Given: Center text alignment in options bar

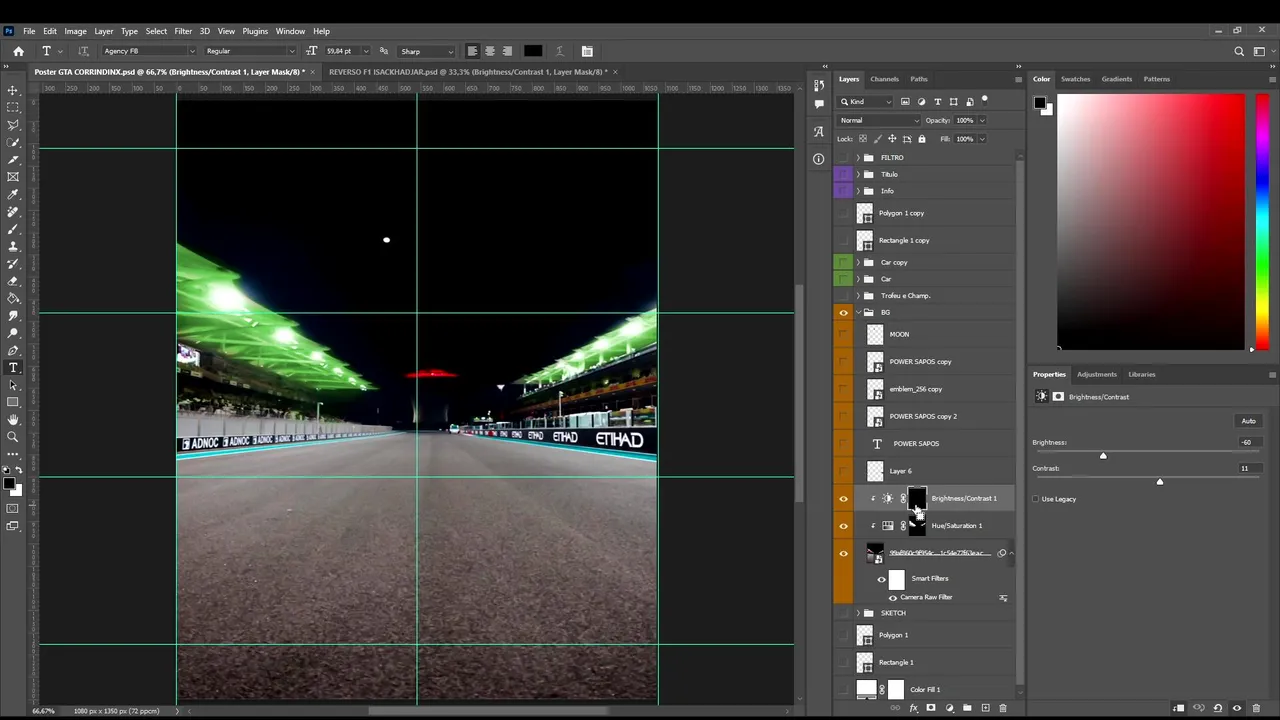Looking at the screenshot, I should coord(489,51).
